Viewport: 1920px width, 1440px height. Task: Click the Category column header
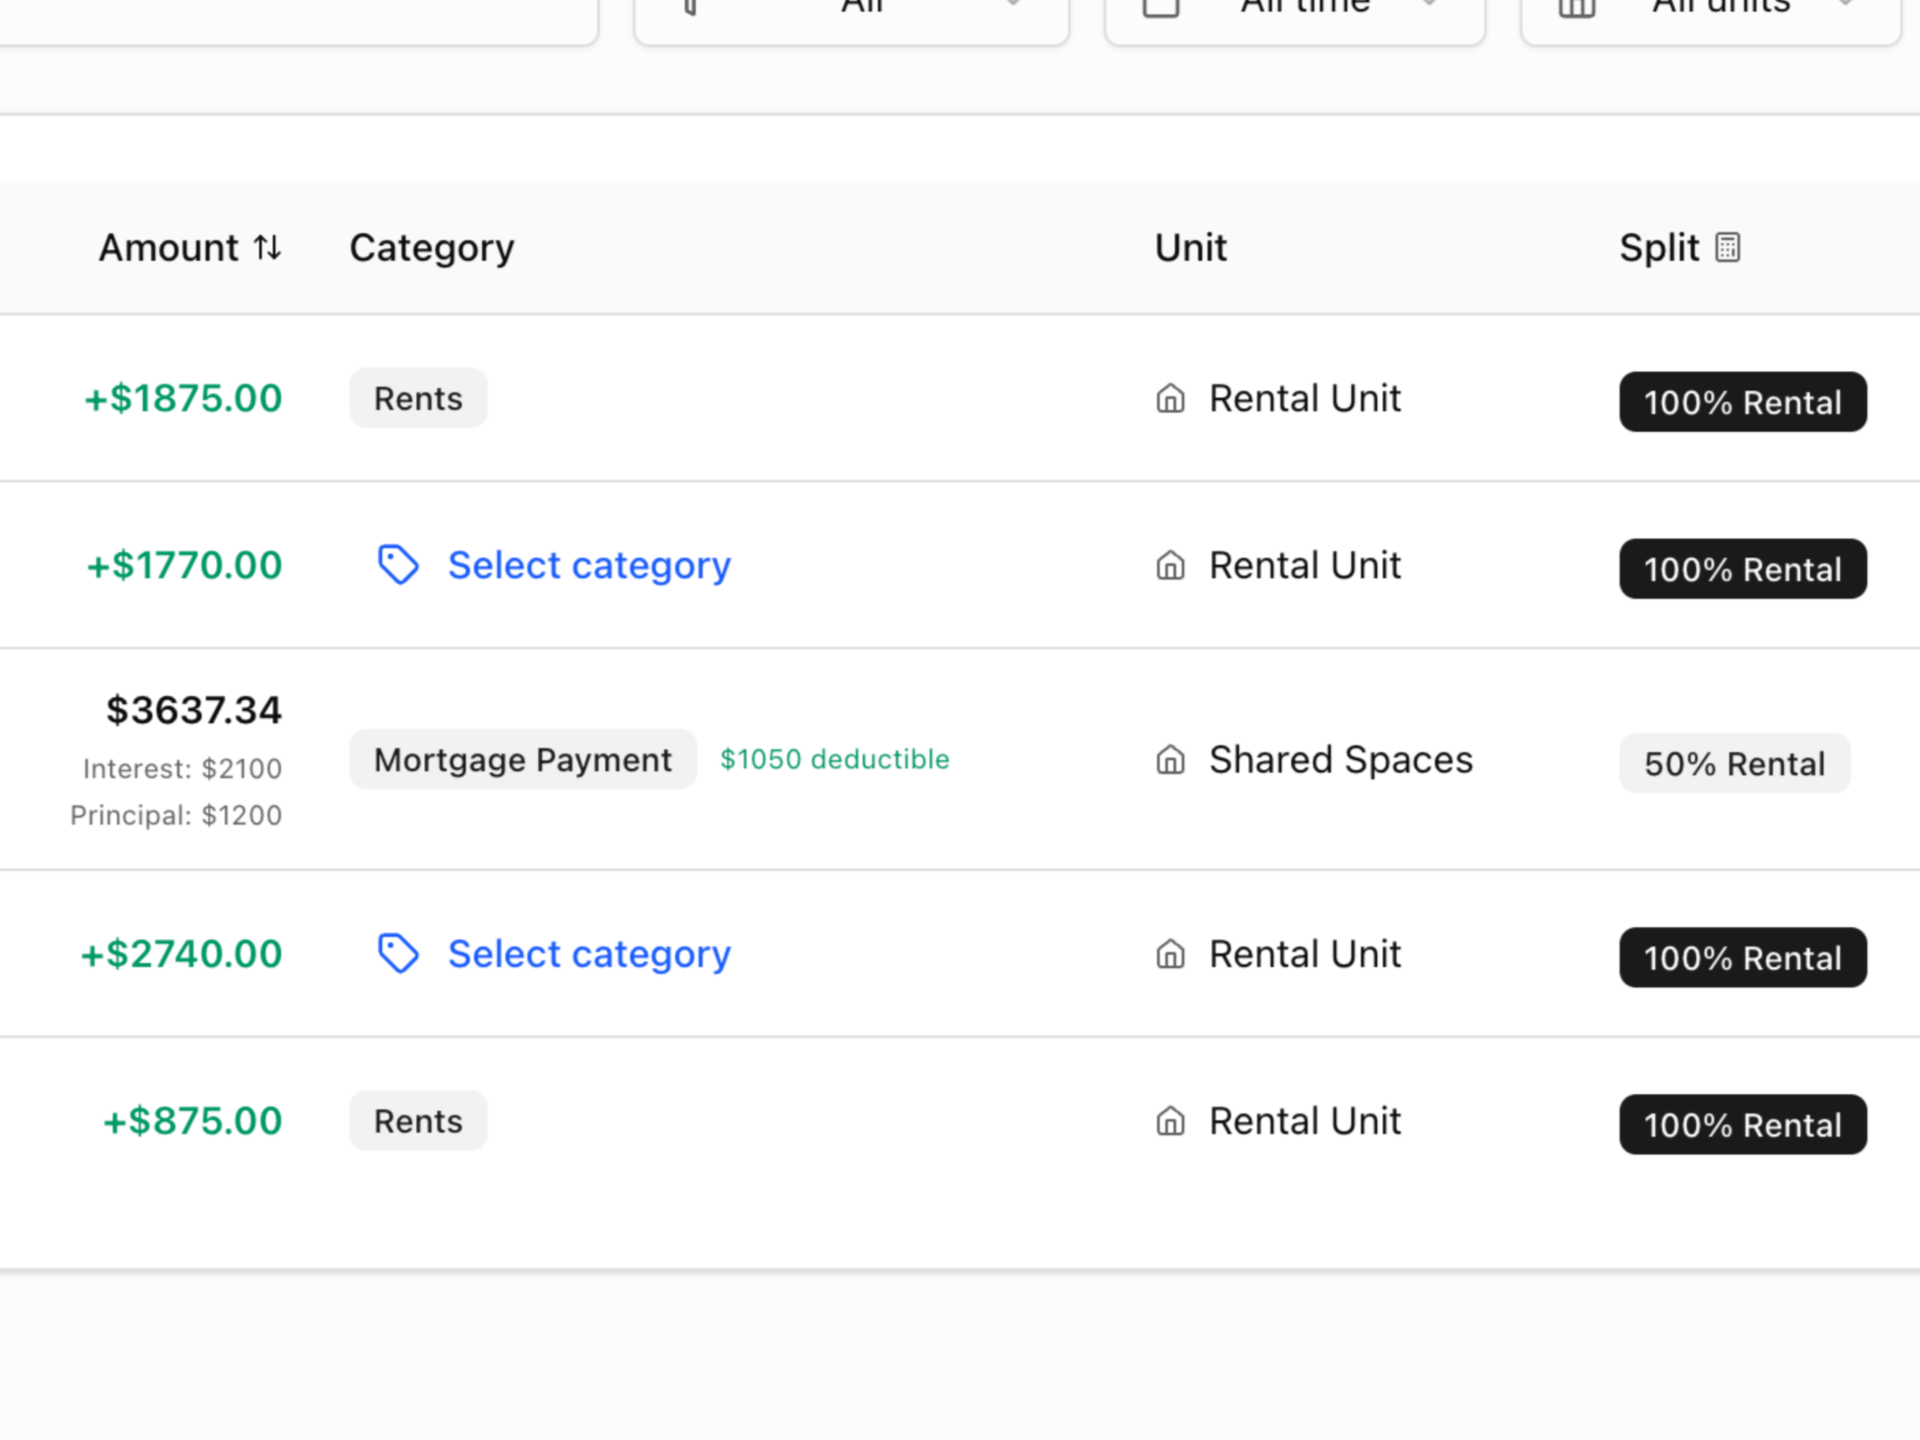431,248
